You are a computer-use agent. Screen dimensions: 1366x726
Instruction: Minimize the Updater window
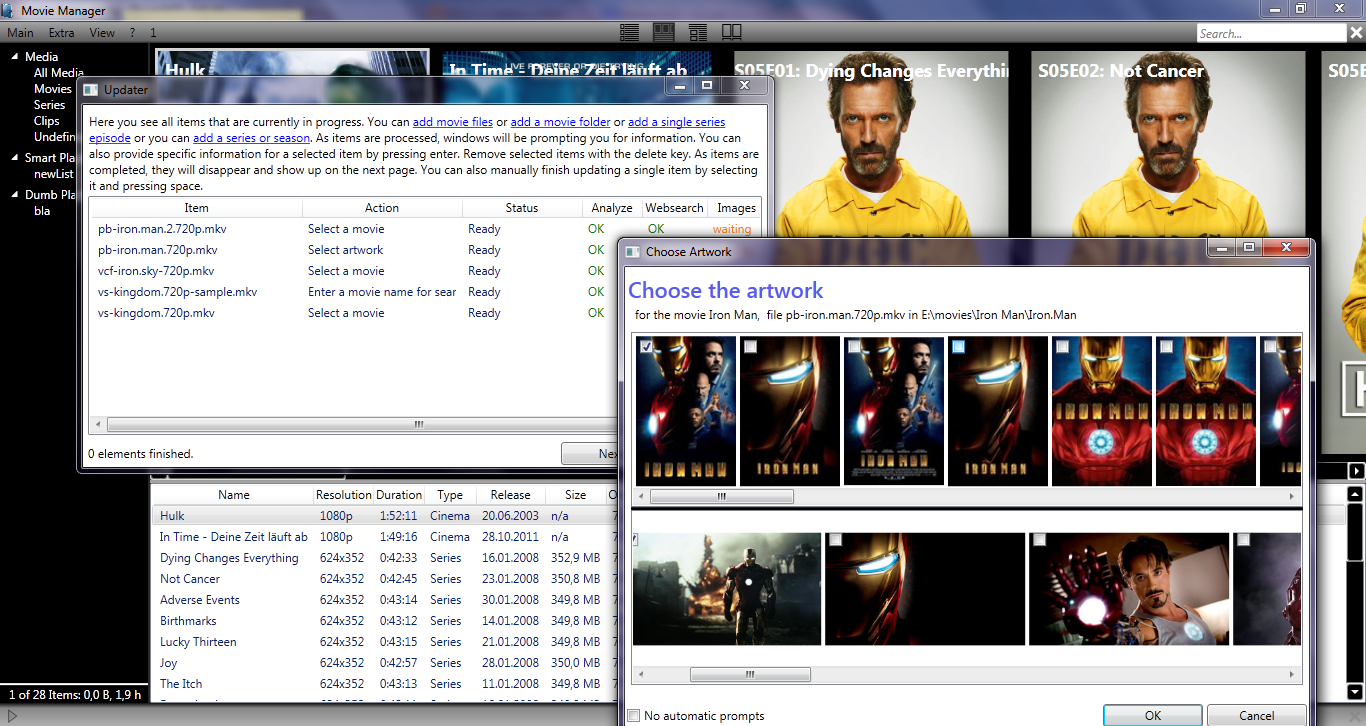coord(679,86)
